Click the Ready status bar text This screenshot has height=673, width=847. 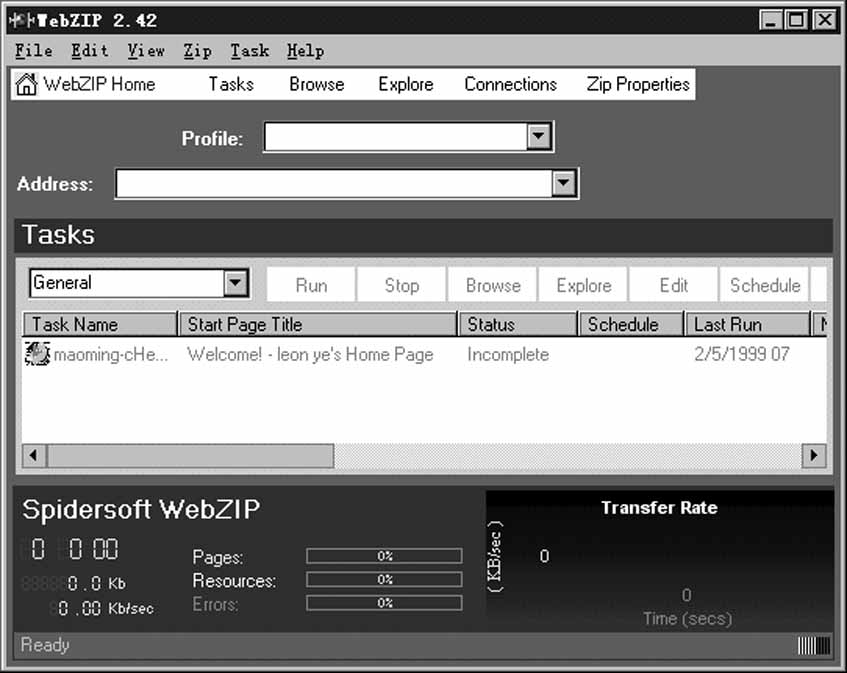pyautogui.click(x=45, y=645)
